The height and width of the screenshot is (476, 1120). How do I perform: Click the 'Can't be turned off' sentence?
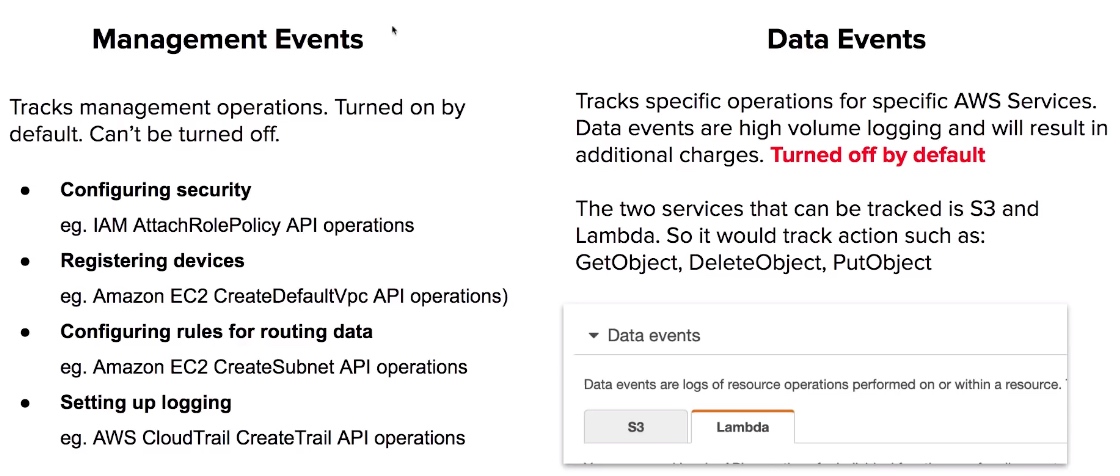144,133
